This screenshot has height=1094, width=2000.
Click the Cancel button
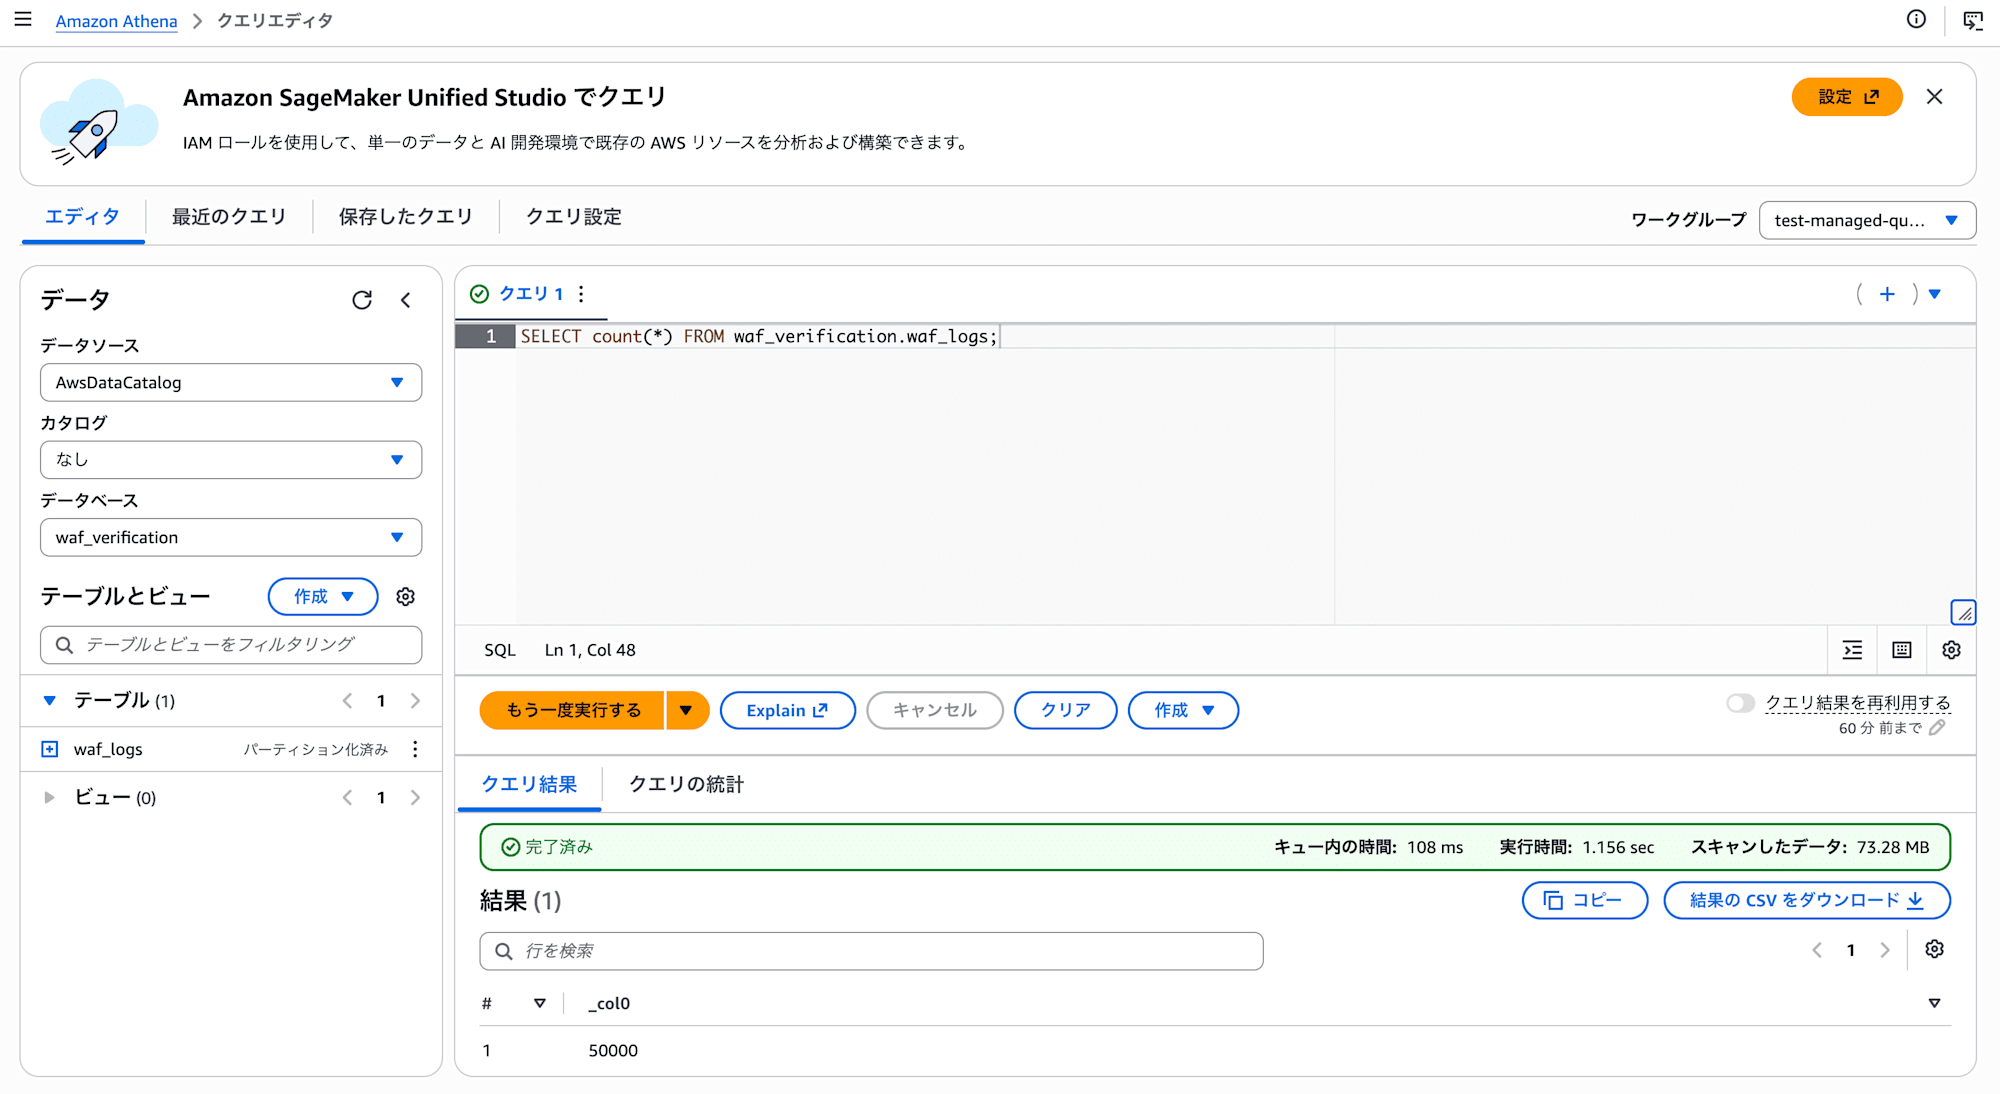934,710
